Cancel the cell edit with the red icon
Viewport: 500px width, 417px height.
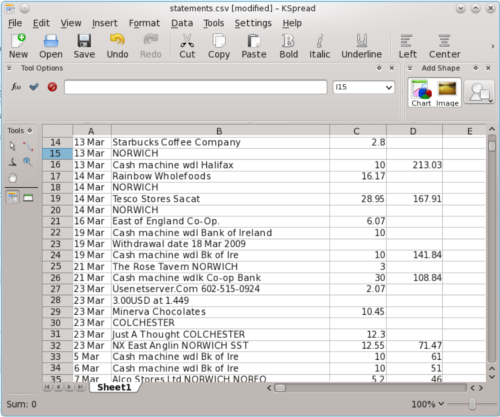click(52, 87)
